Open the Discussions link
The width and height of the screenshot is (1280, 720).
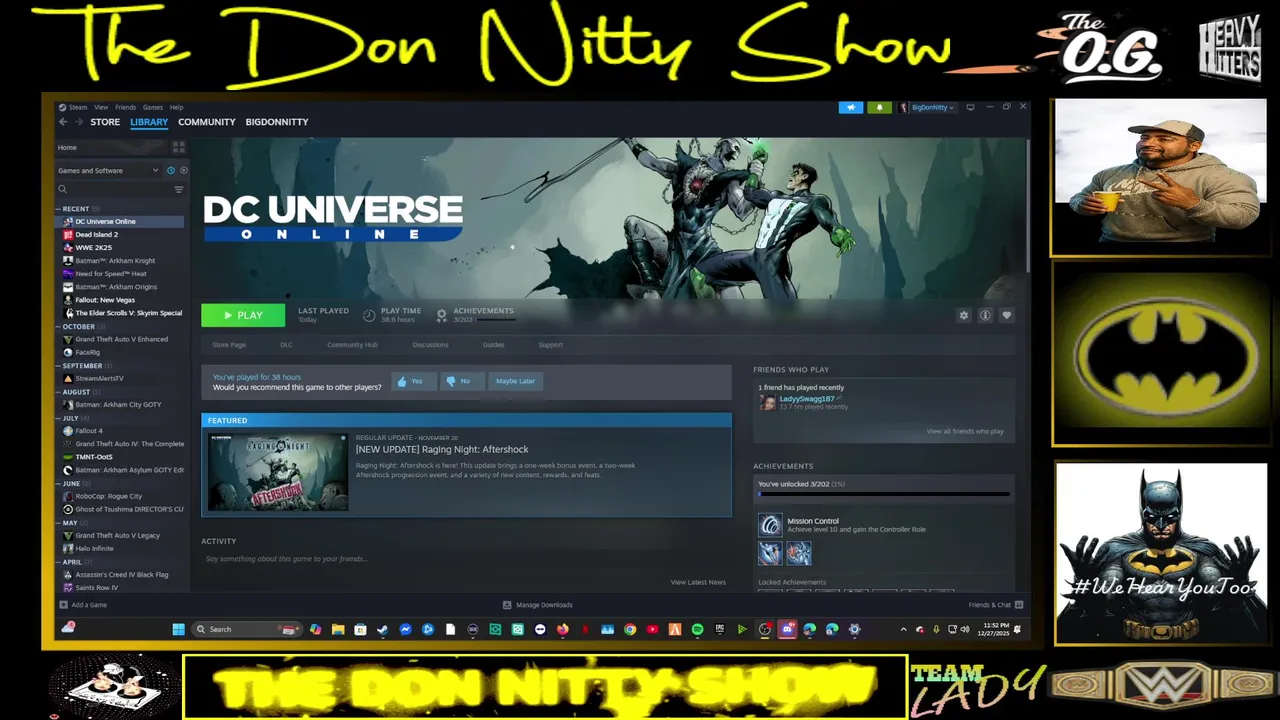(430, 345)
